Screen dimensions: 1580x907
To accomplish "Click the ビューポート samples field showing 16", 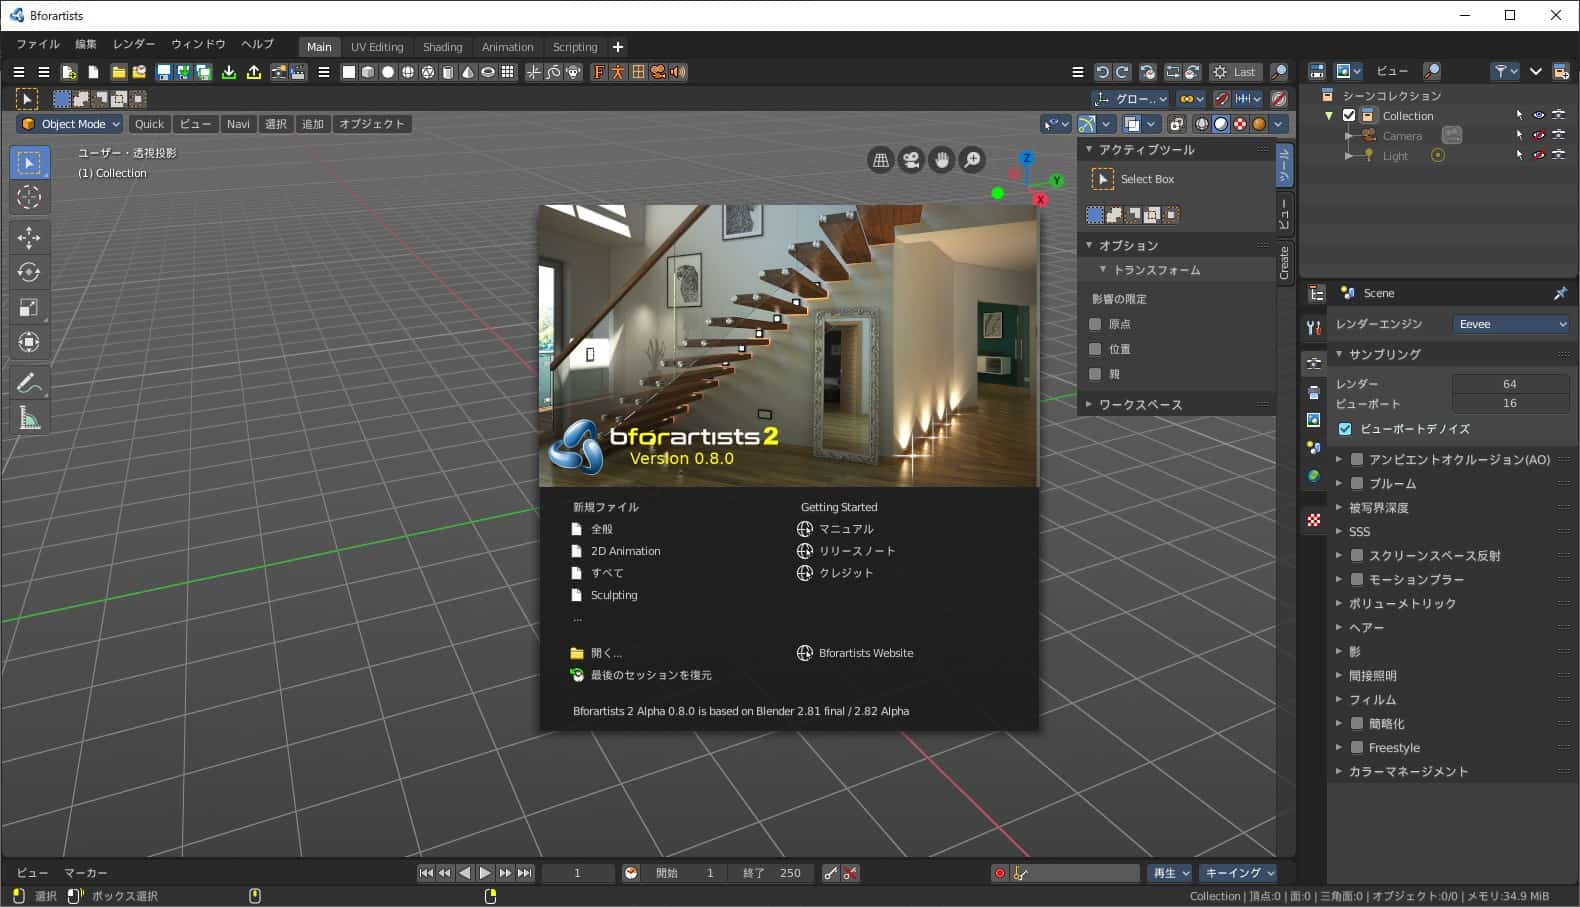I will point(1510,403).
